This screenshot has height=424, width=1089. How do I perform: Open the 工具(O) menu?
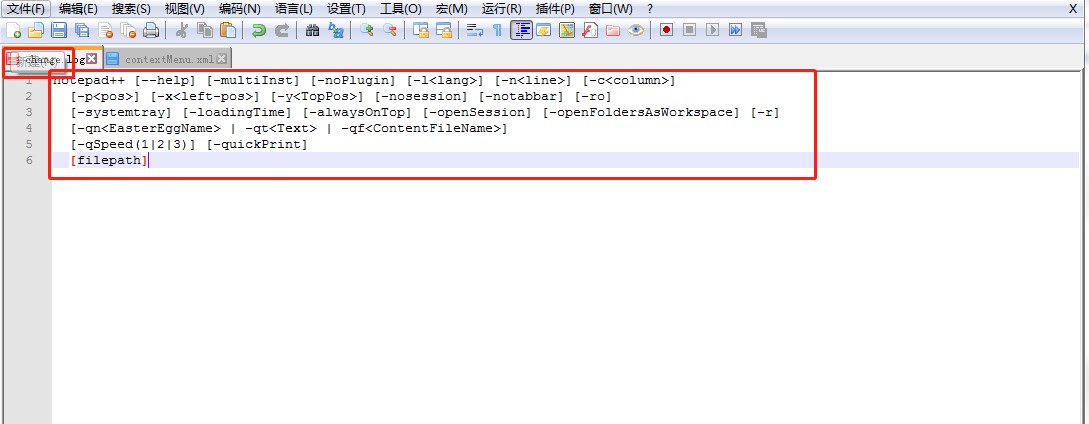pos(401,9)
